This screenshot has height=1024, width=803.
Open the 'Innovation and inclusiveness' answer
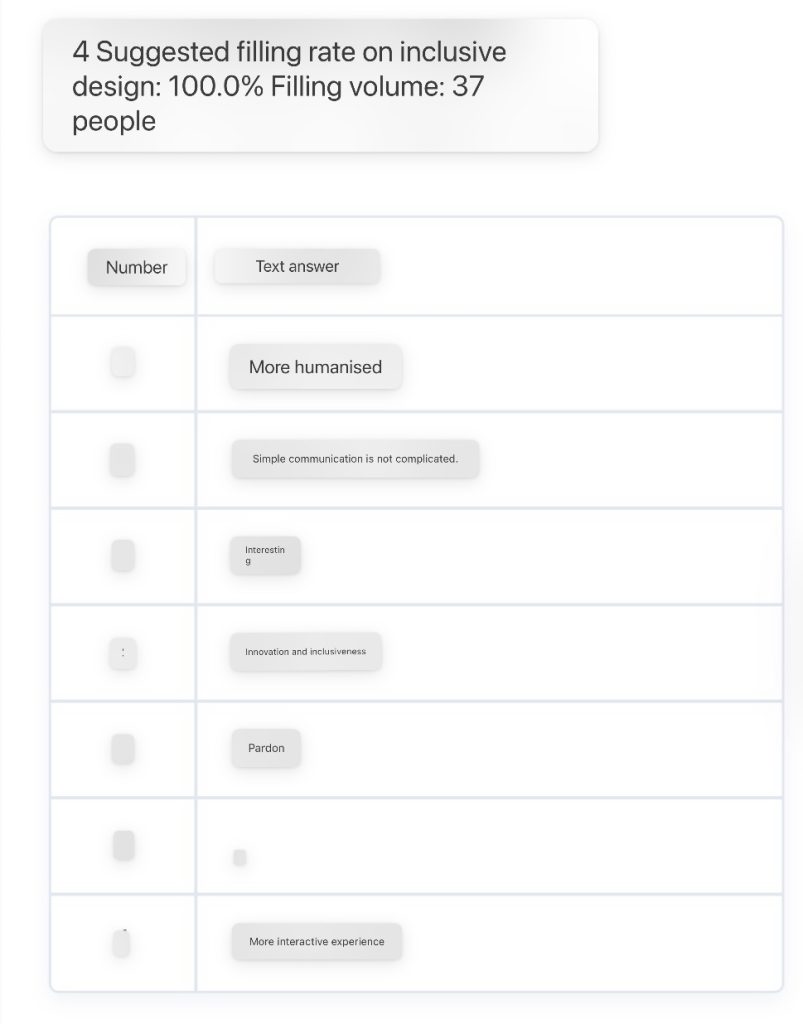(306, 652)
